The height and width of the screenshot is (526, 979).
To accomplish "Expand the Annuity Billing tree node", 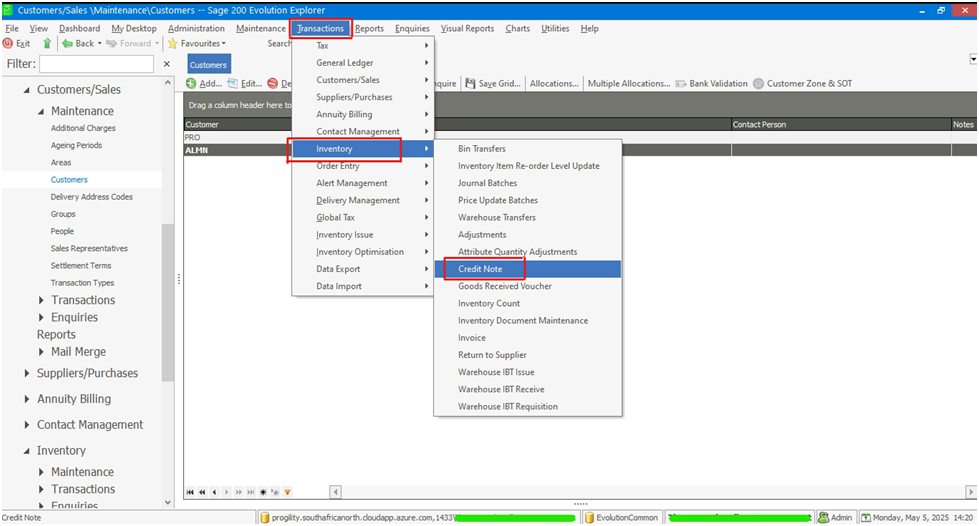I will [x=27, y=399].
